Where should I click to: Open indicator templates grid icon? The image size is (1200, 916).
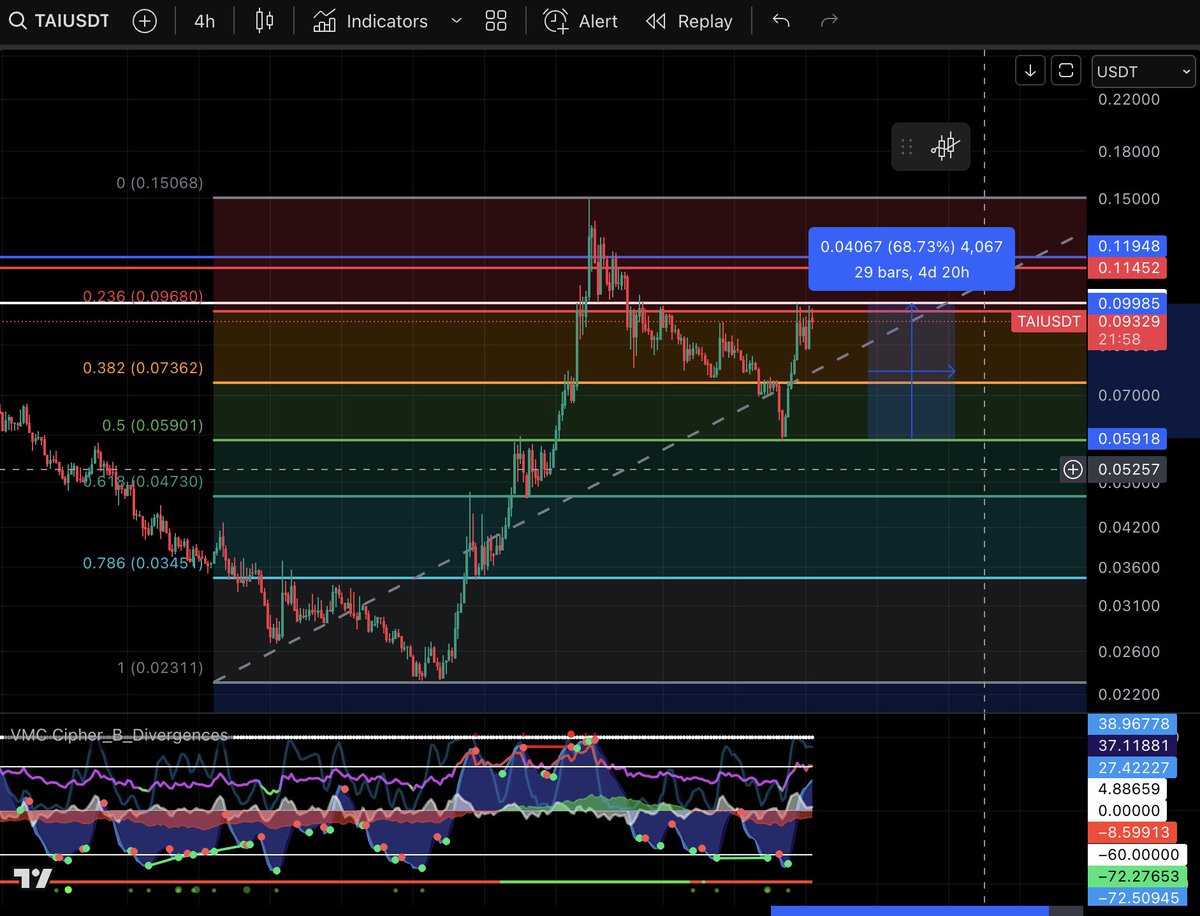[496, 21]
